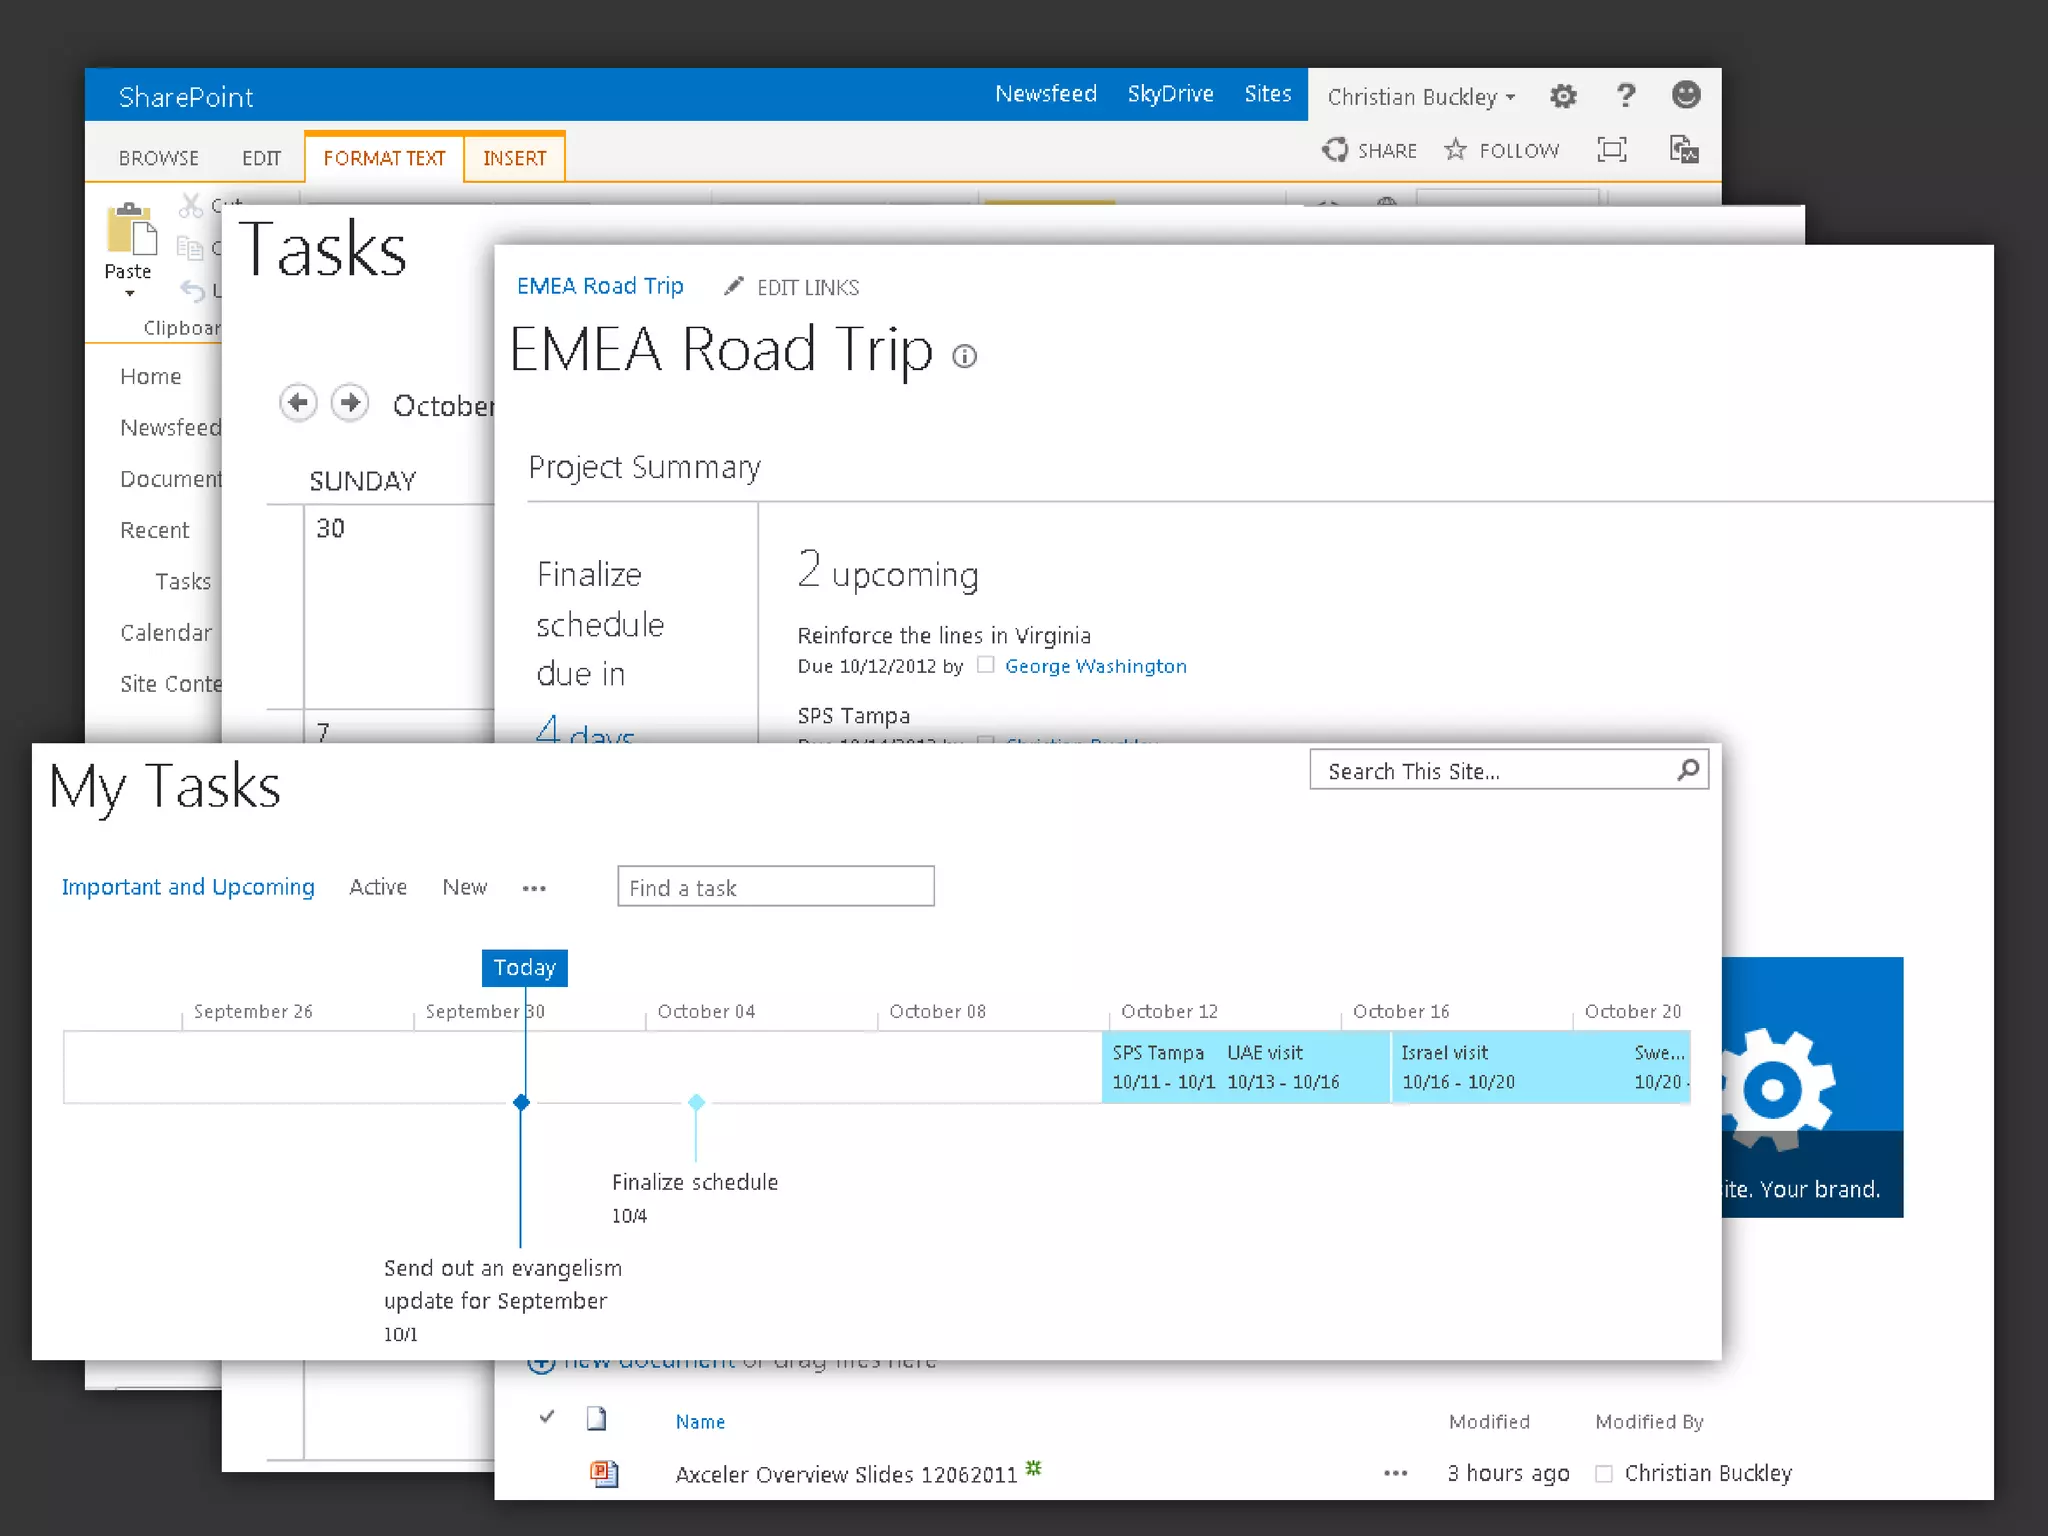Click the search magnifier in Search This Site
Image resolution: width=2048 pixels, height=1536 pixels.
1689,770
